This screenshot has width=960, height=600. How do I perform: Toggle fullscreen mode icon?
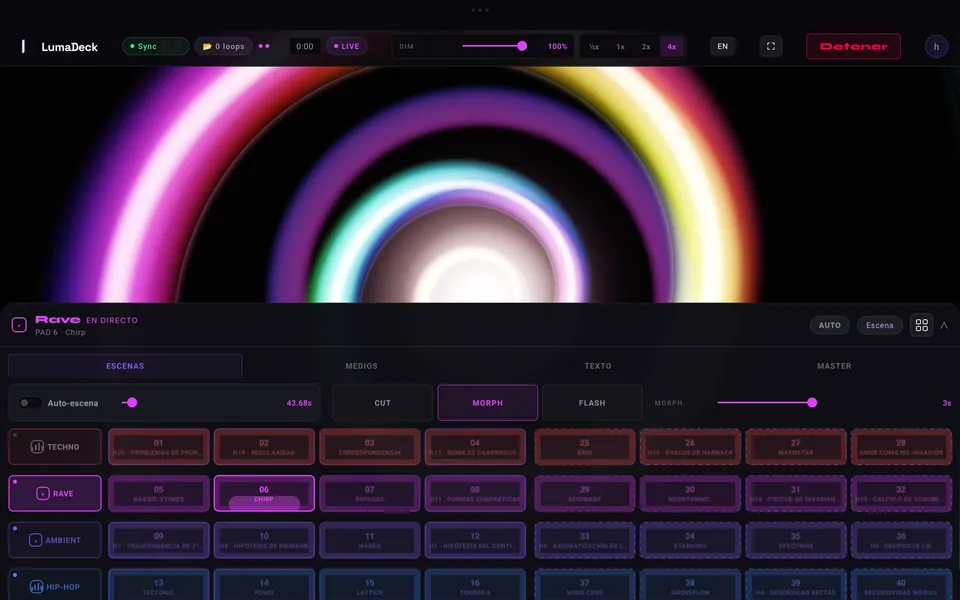(771, 47)
